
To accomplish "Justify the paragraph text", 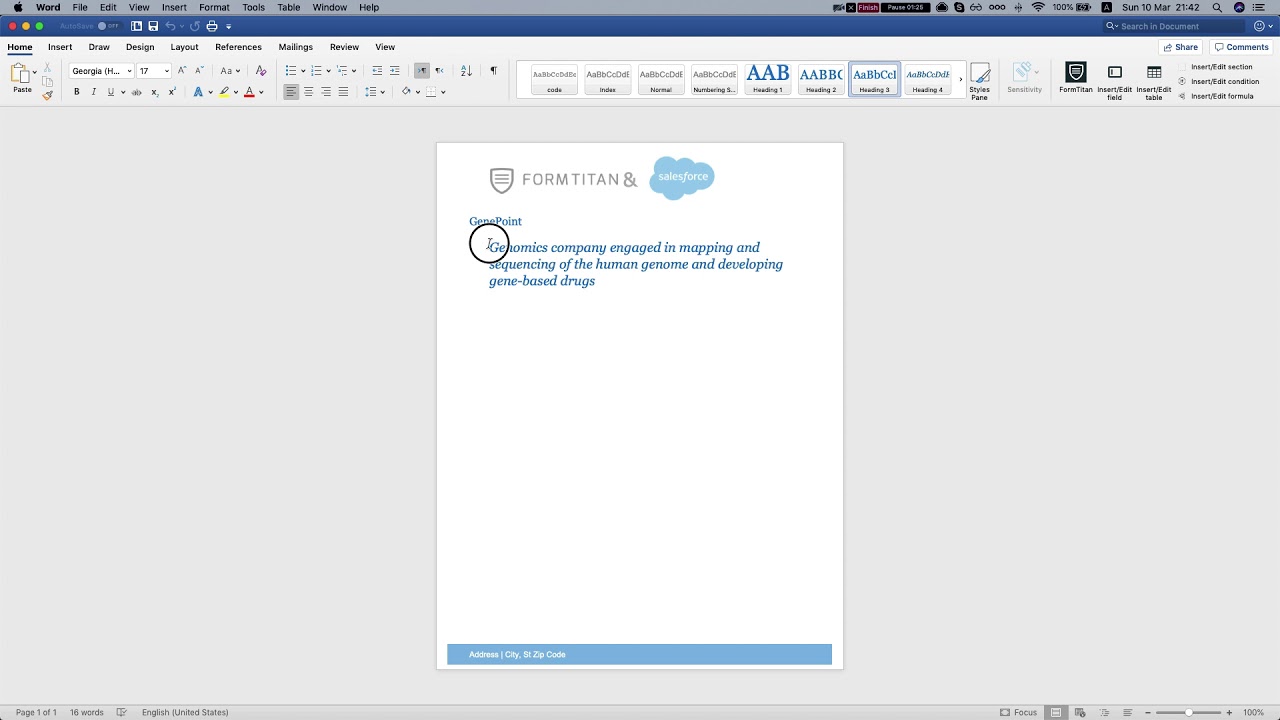I will coord(343,92).
